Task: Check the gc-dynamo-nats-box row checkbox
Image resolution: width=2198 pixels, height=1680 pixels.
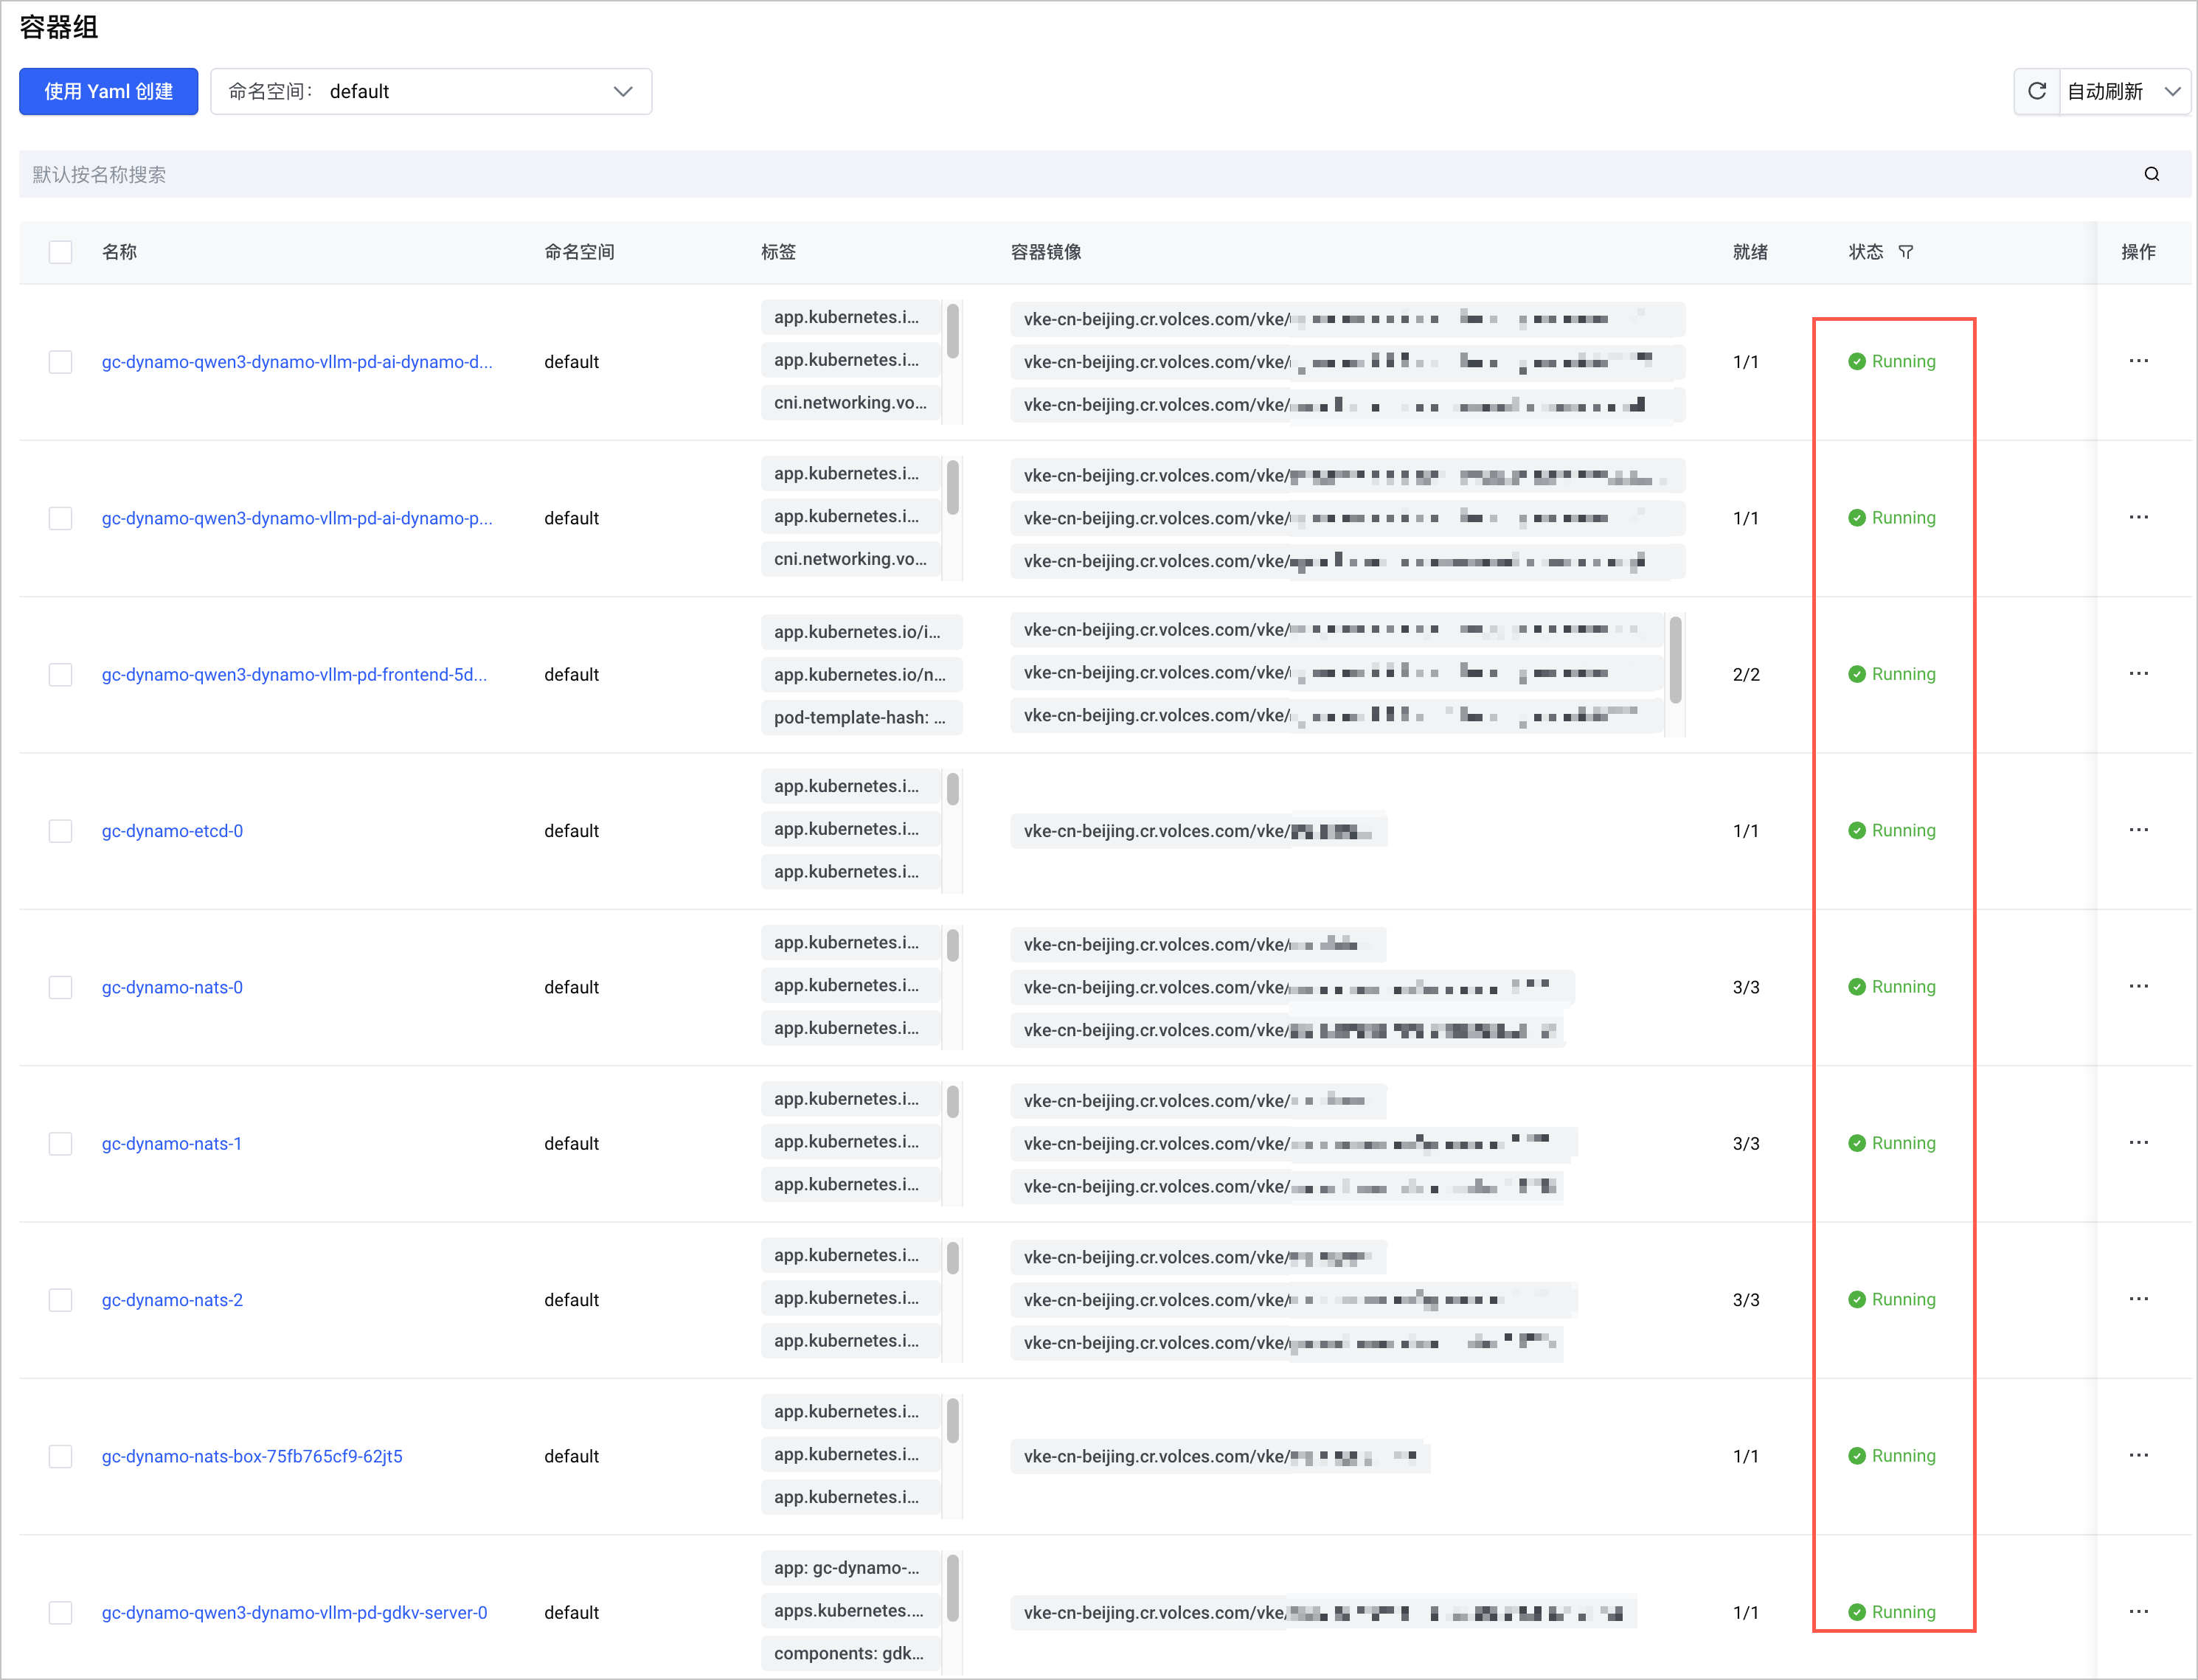Action: coord(61,1456)
